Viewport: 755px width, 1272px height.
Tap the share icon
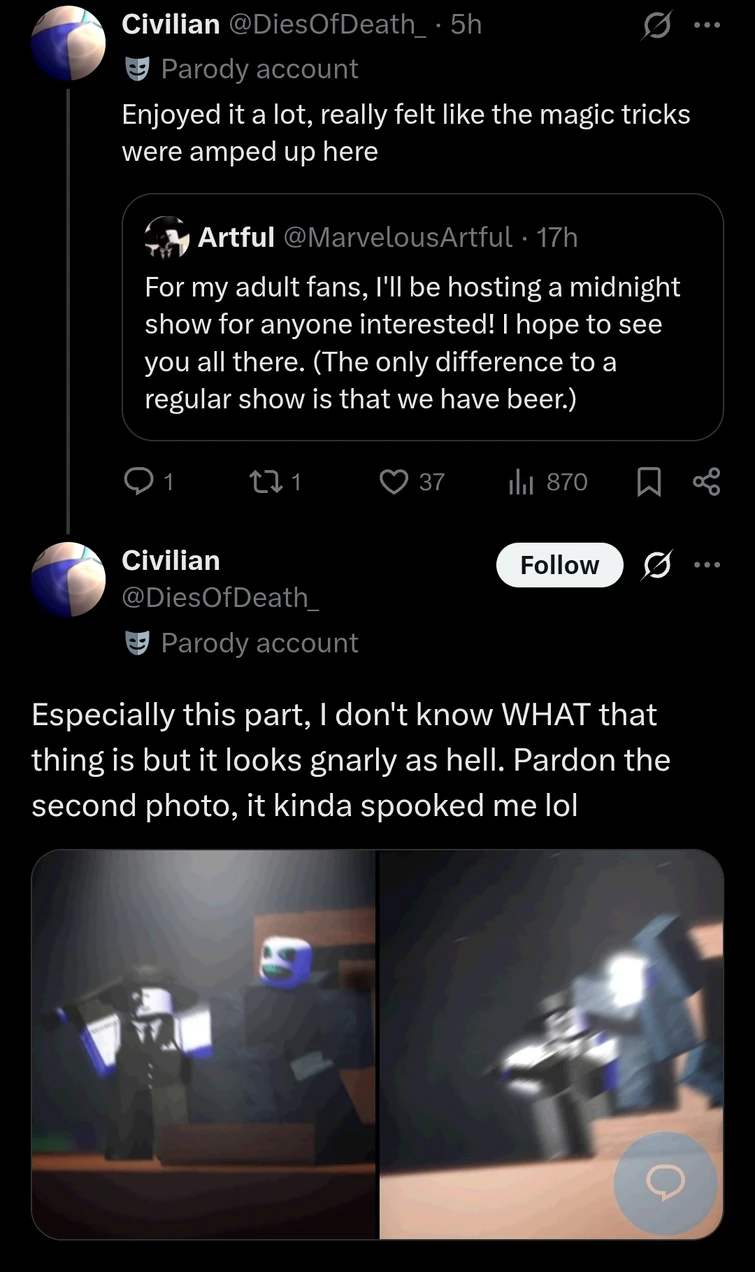click(x=706, y=483)
